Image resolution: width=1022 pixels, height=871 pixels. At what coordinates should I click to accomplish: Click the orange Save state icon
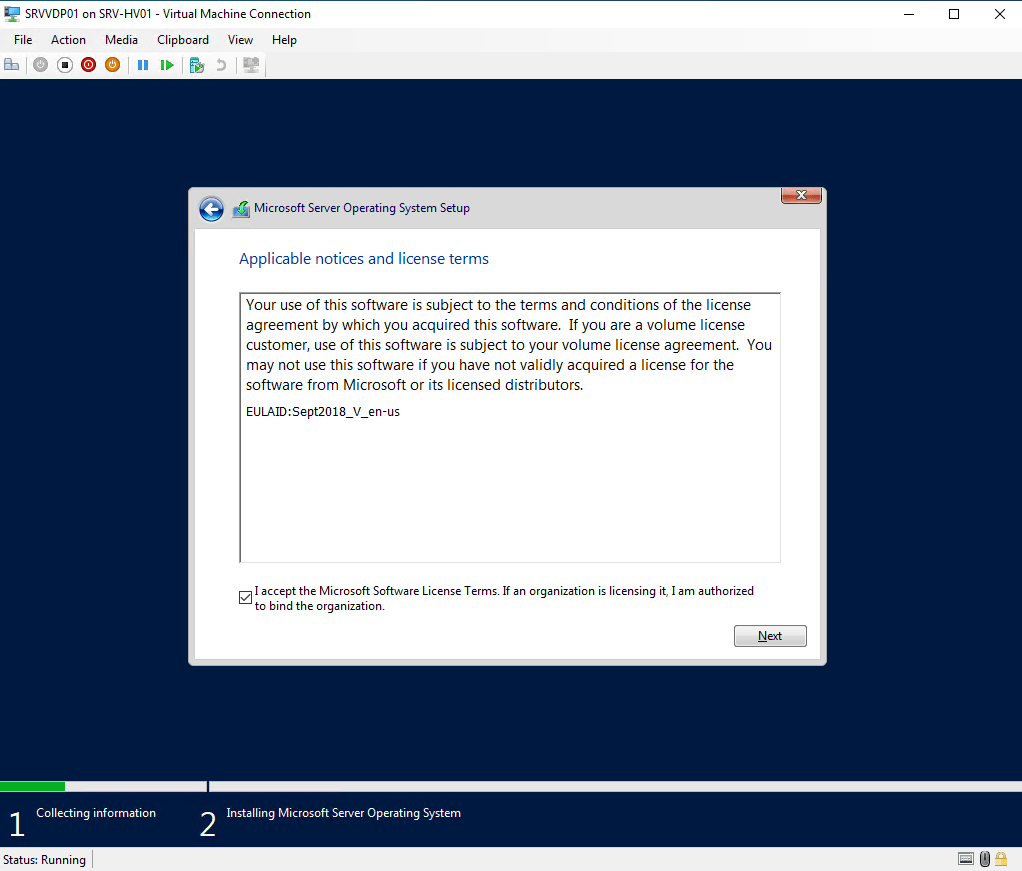pos(112,65)
